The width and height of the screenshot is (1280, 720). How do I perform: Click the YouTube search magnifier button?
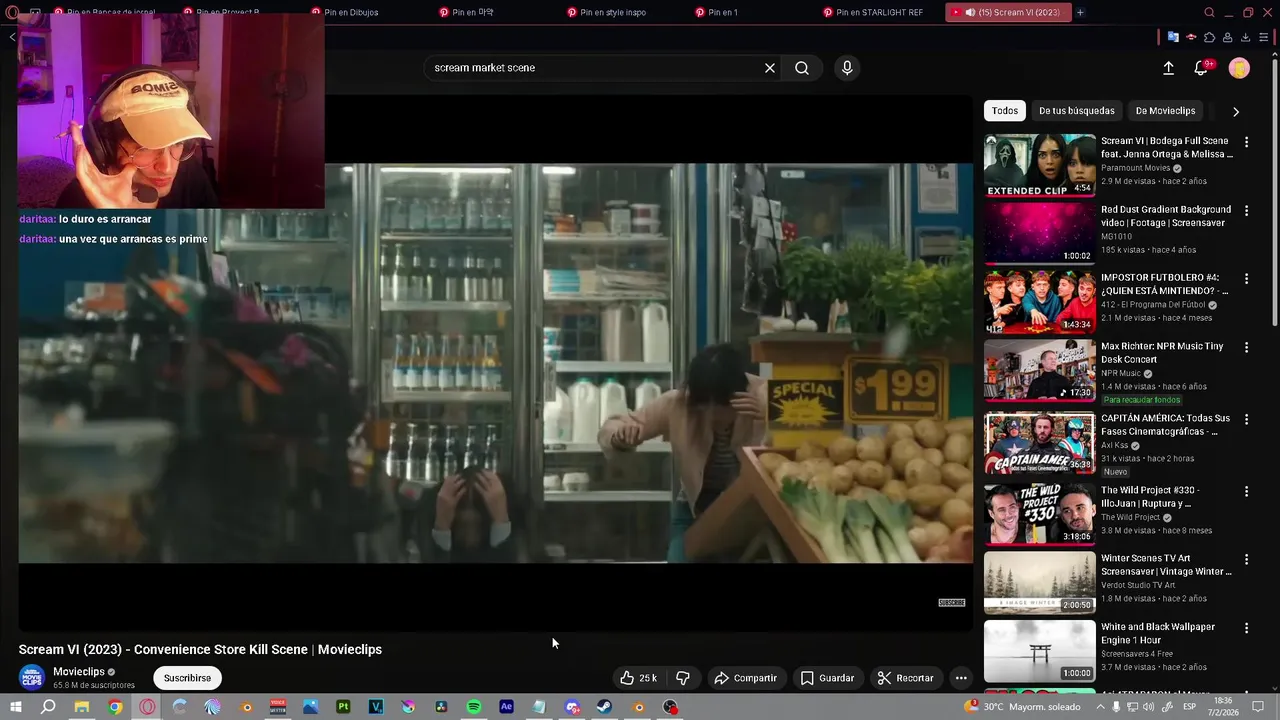802,68
